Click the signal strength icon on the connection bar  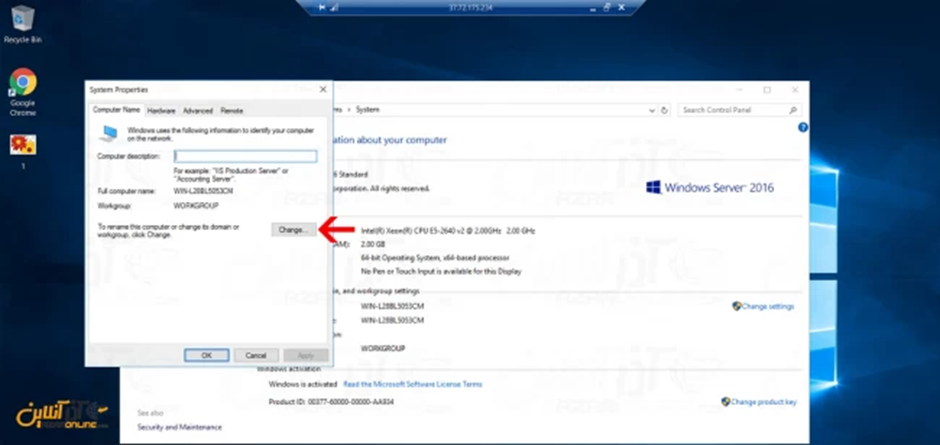[x=335, y=7]
